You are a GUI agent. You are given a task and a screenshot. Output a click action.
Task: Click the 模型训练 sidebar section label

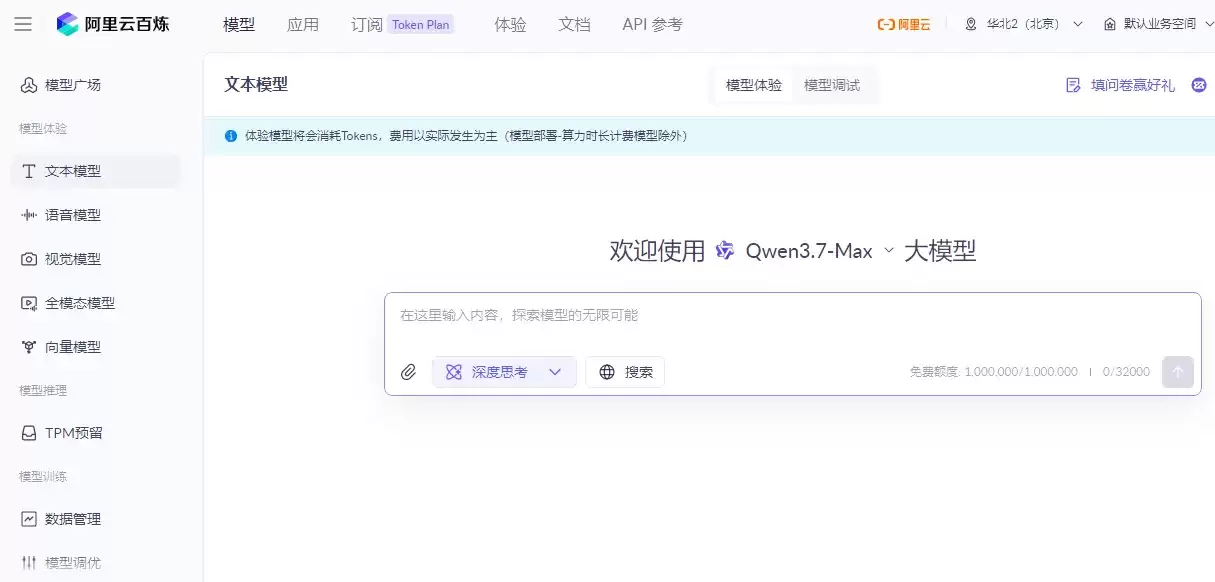43,476
